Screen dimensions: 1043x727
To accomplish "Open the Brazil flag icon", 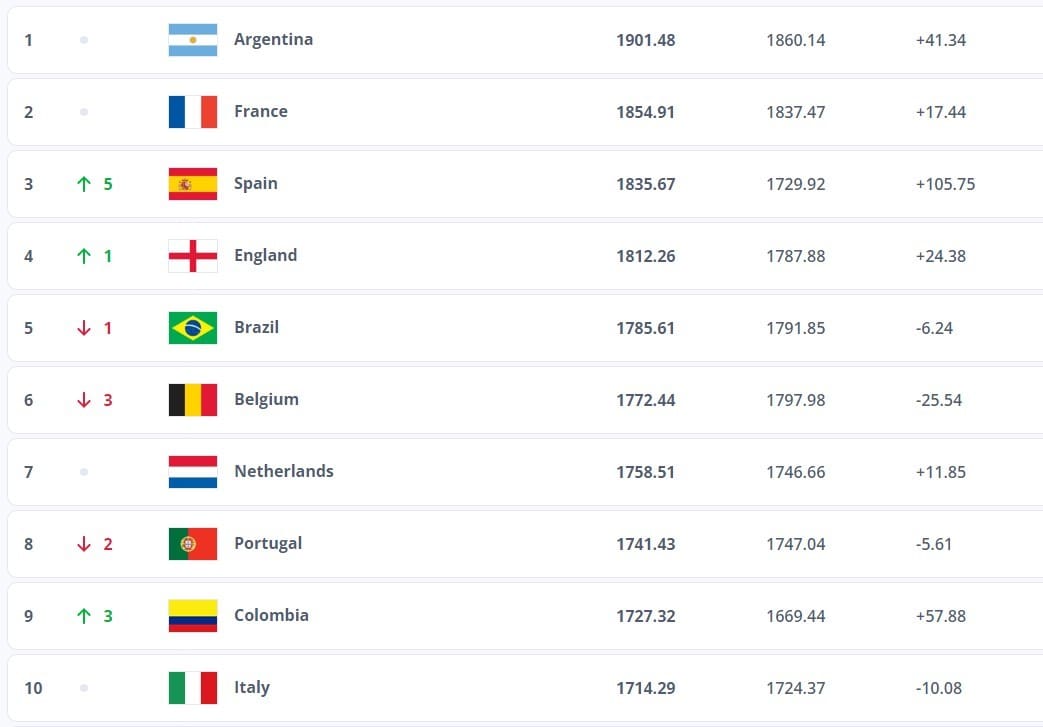I will tap(193, 328).
